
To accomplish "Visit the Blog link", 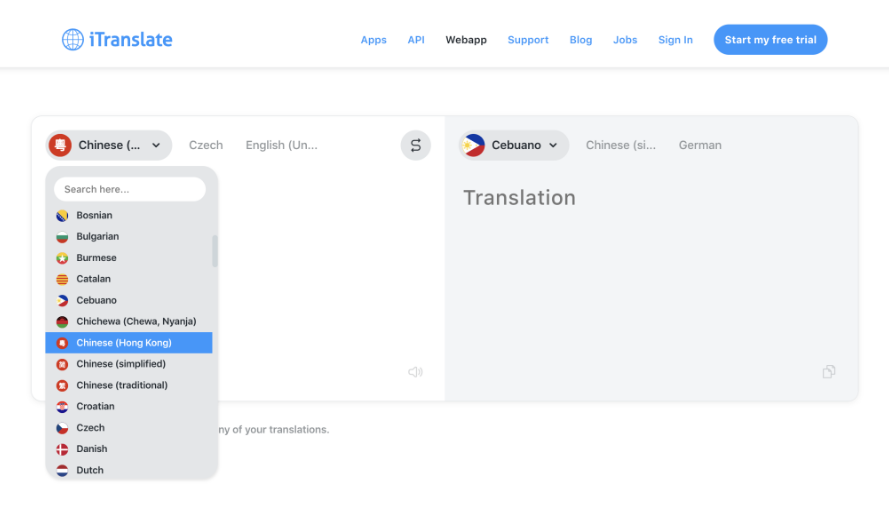I will [x=581, y=40].
